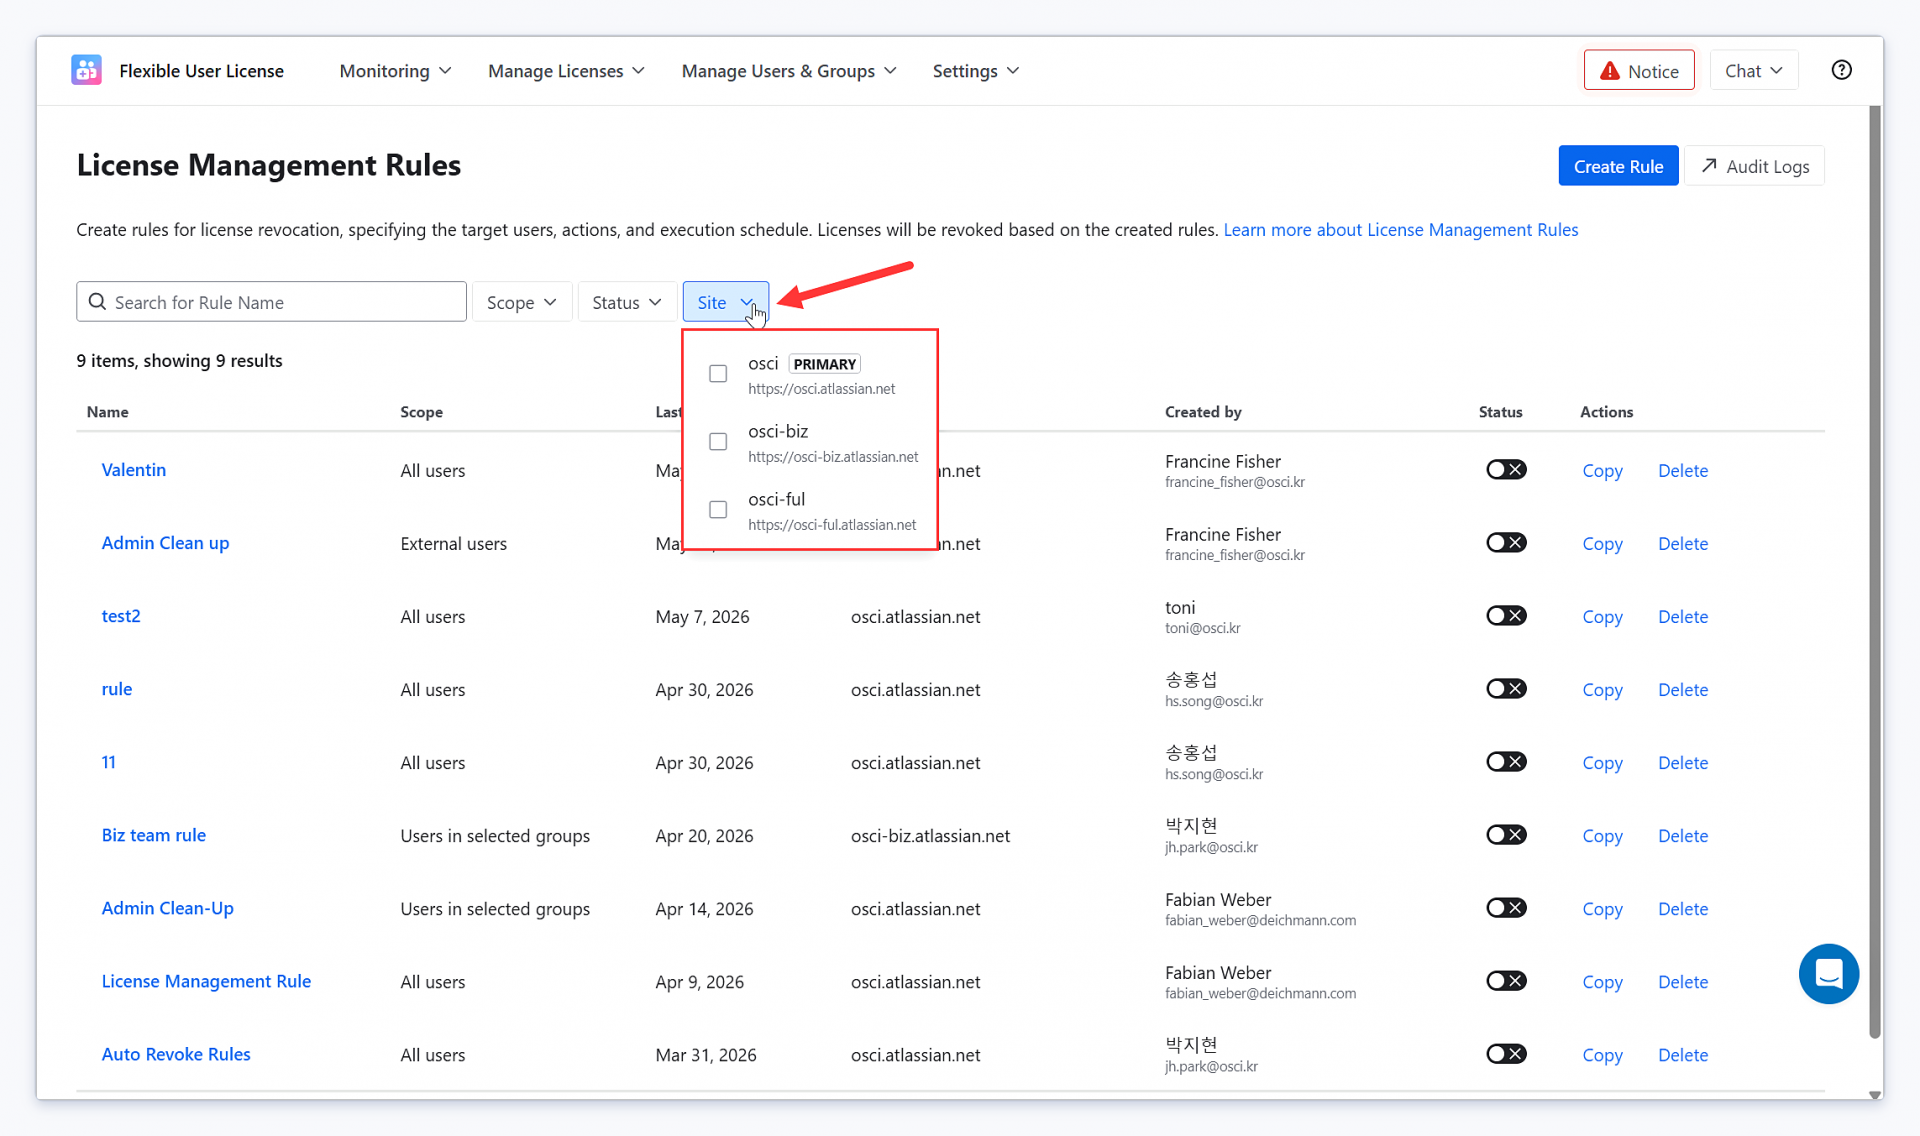Viewport: 1920px width, 1136px height.
Task: Toggle status switch for Biz team rule
Action: point(1505,835)
